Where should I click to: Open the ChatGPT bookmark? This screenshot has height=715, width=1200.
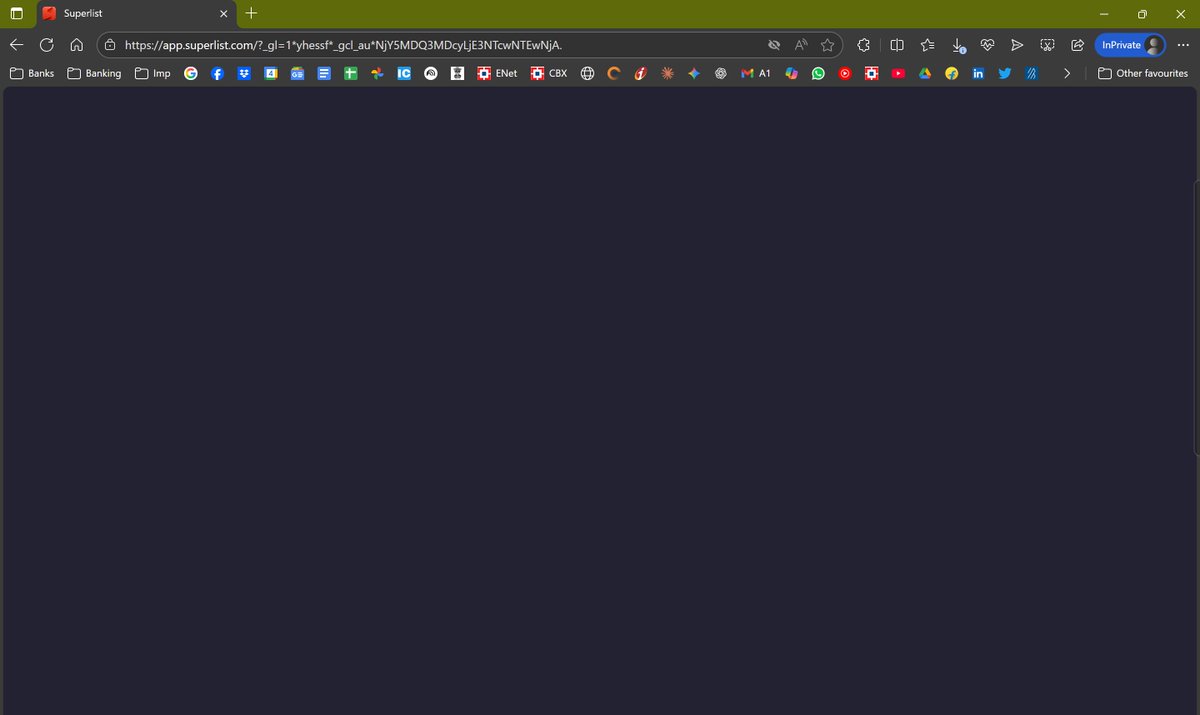click(x=720, y=73)
